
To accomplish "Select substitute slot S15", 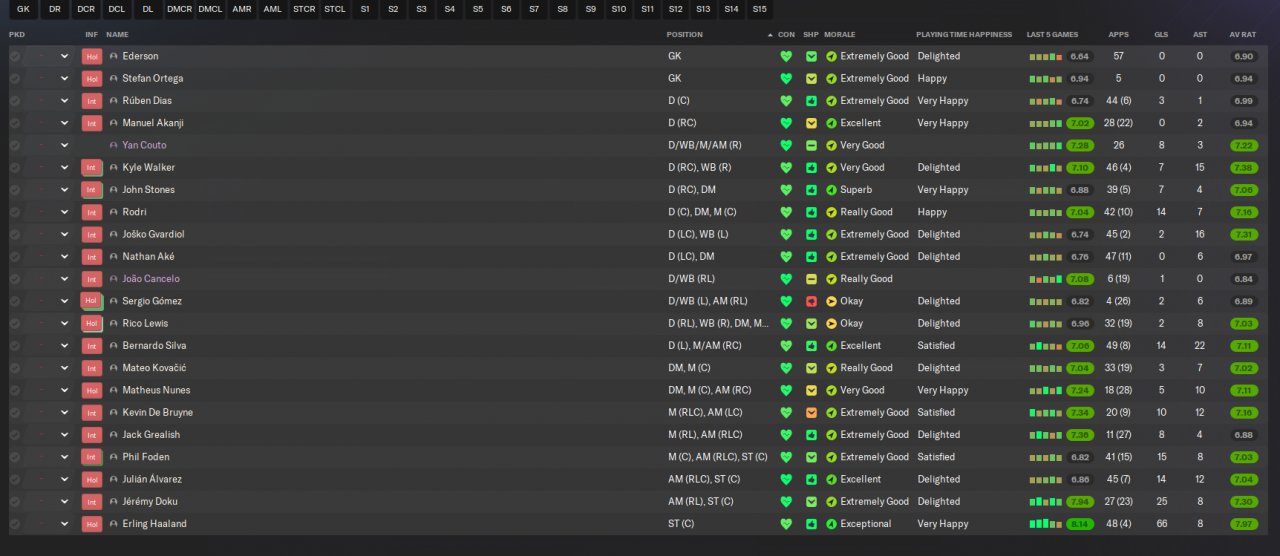I will pyautogui.click(x=759, y=9).
